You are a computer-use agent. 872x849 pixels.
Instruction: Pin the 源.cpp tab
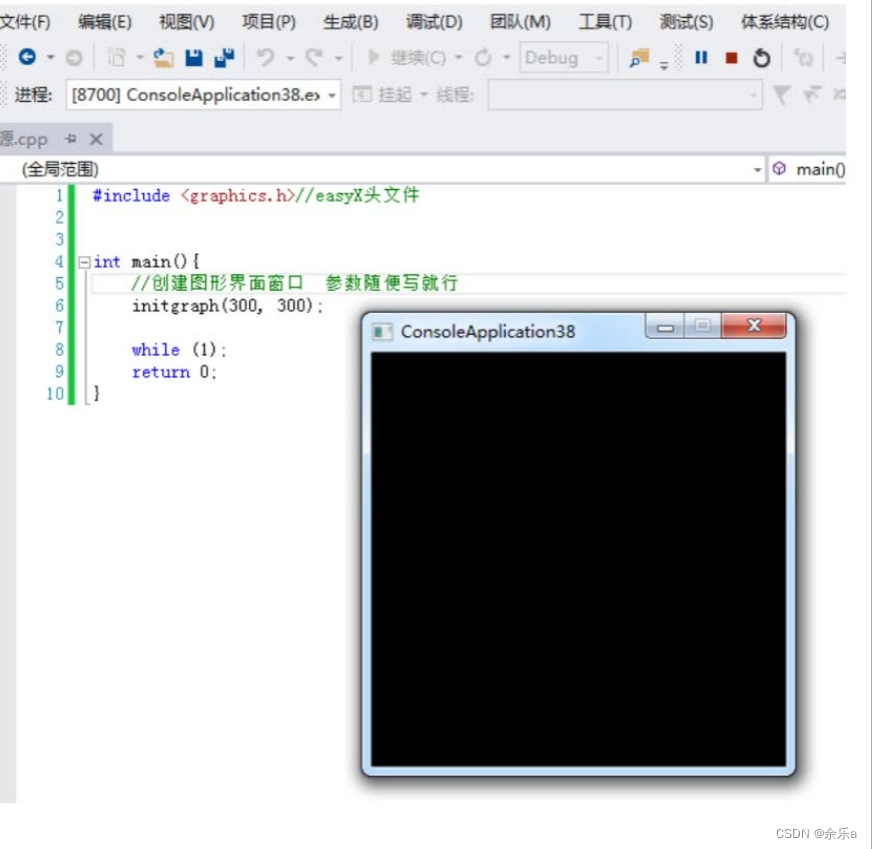pos(71,138)
